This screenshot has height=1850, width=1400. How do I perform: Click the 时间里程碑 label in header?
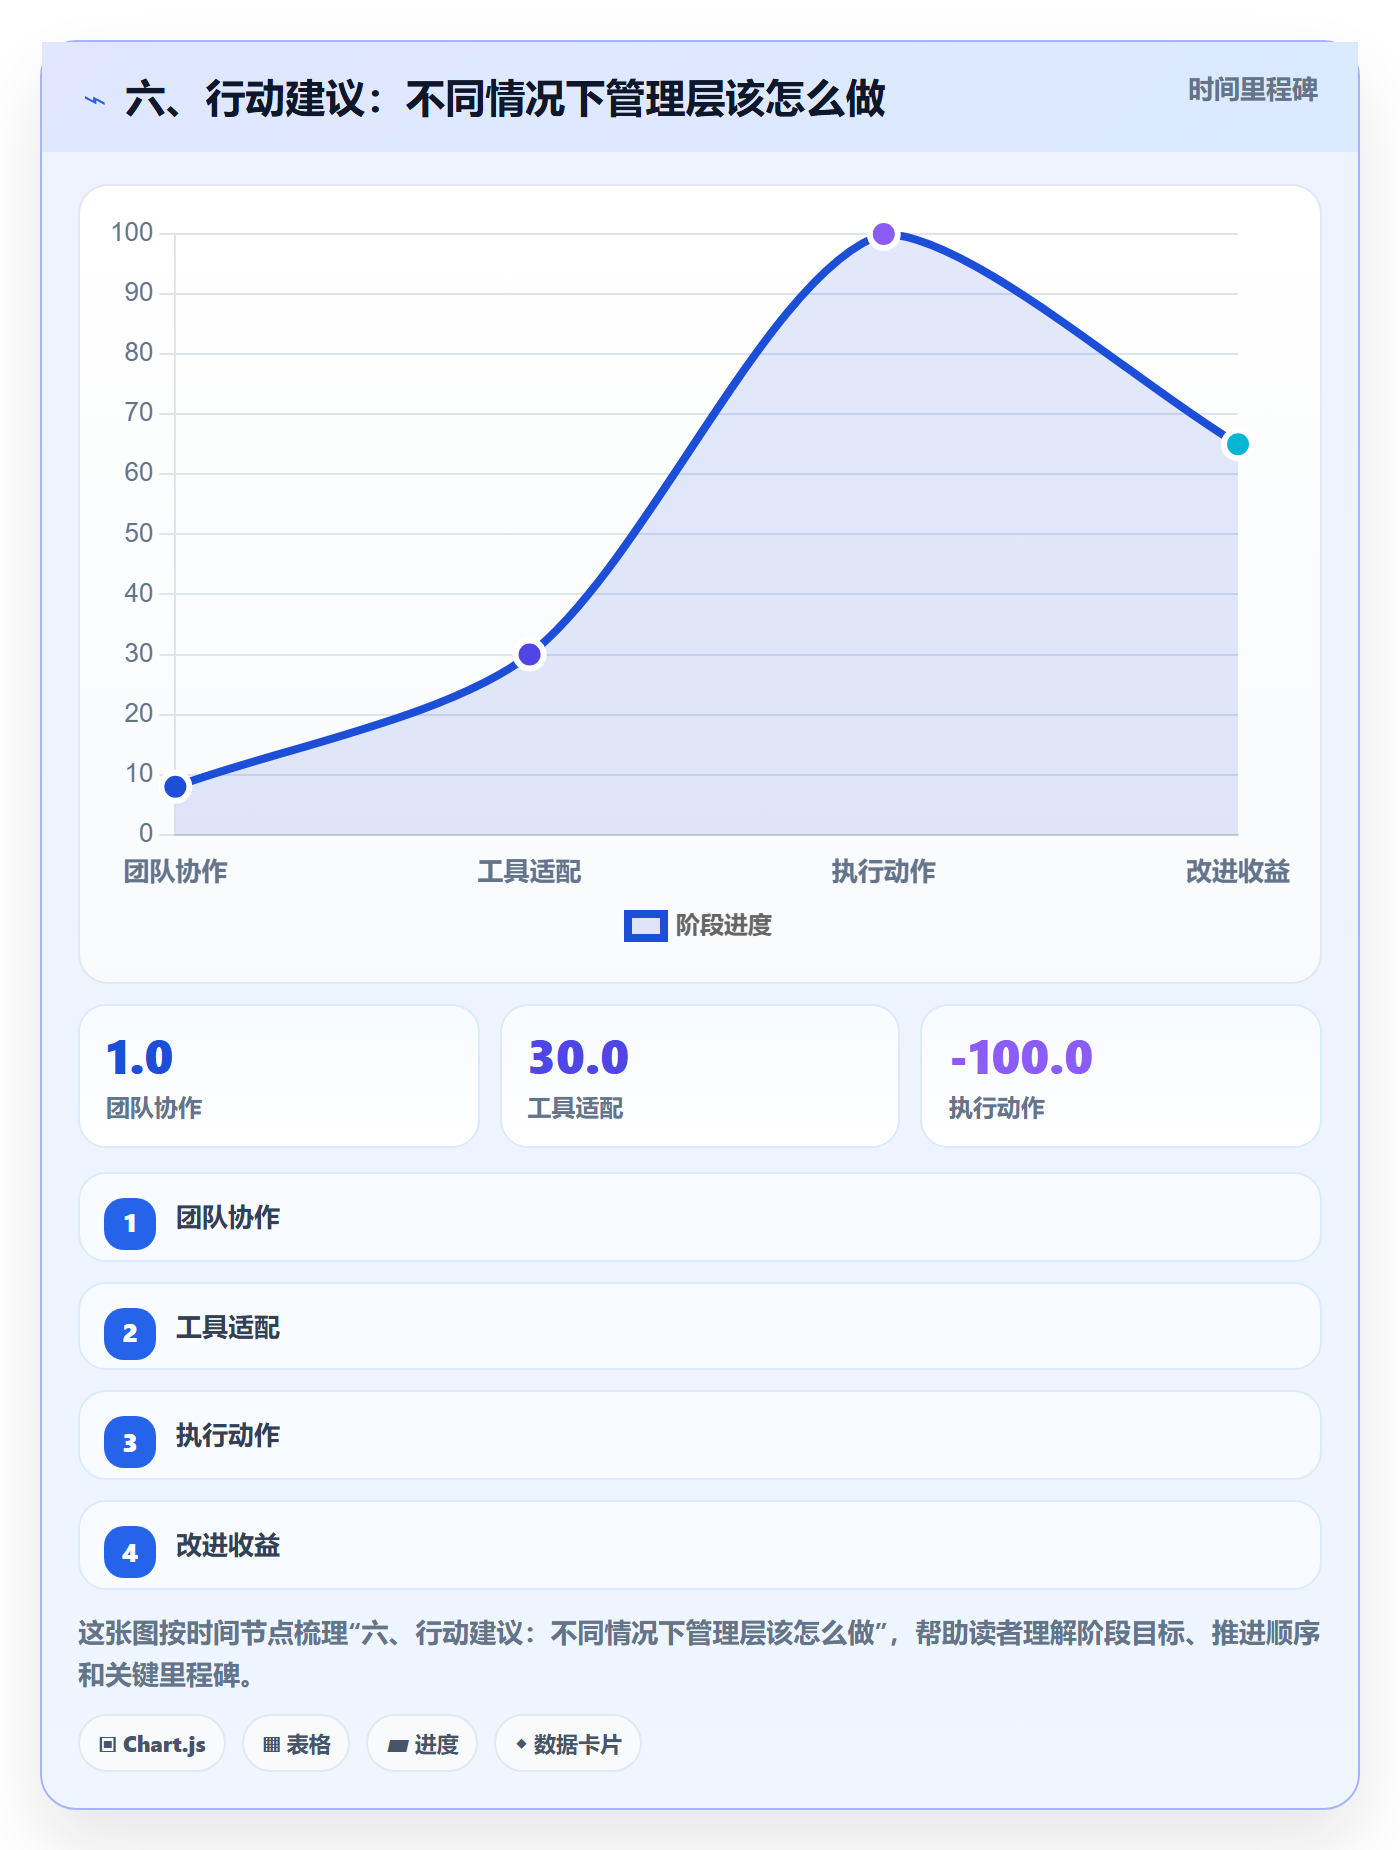(1252, 90)
